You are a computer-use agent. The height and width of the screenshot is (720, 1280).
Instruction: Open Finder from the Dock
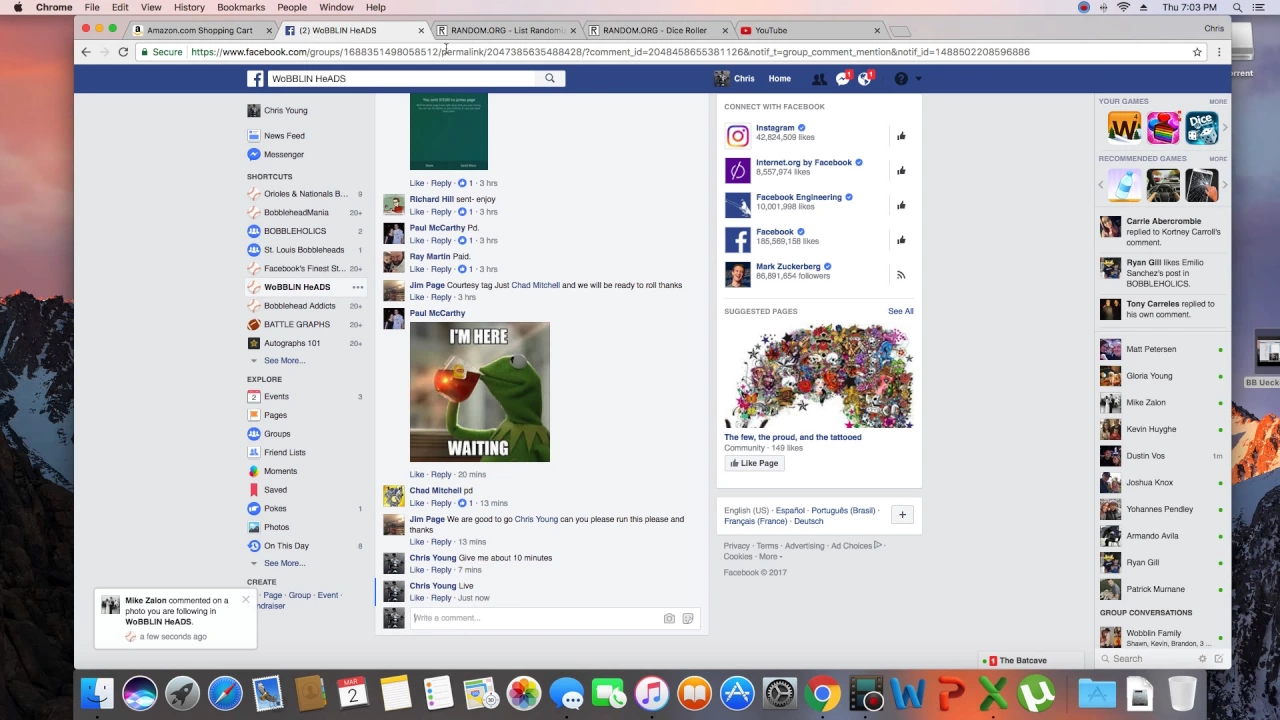tap(97, 693)
